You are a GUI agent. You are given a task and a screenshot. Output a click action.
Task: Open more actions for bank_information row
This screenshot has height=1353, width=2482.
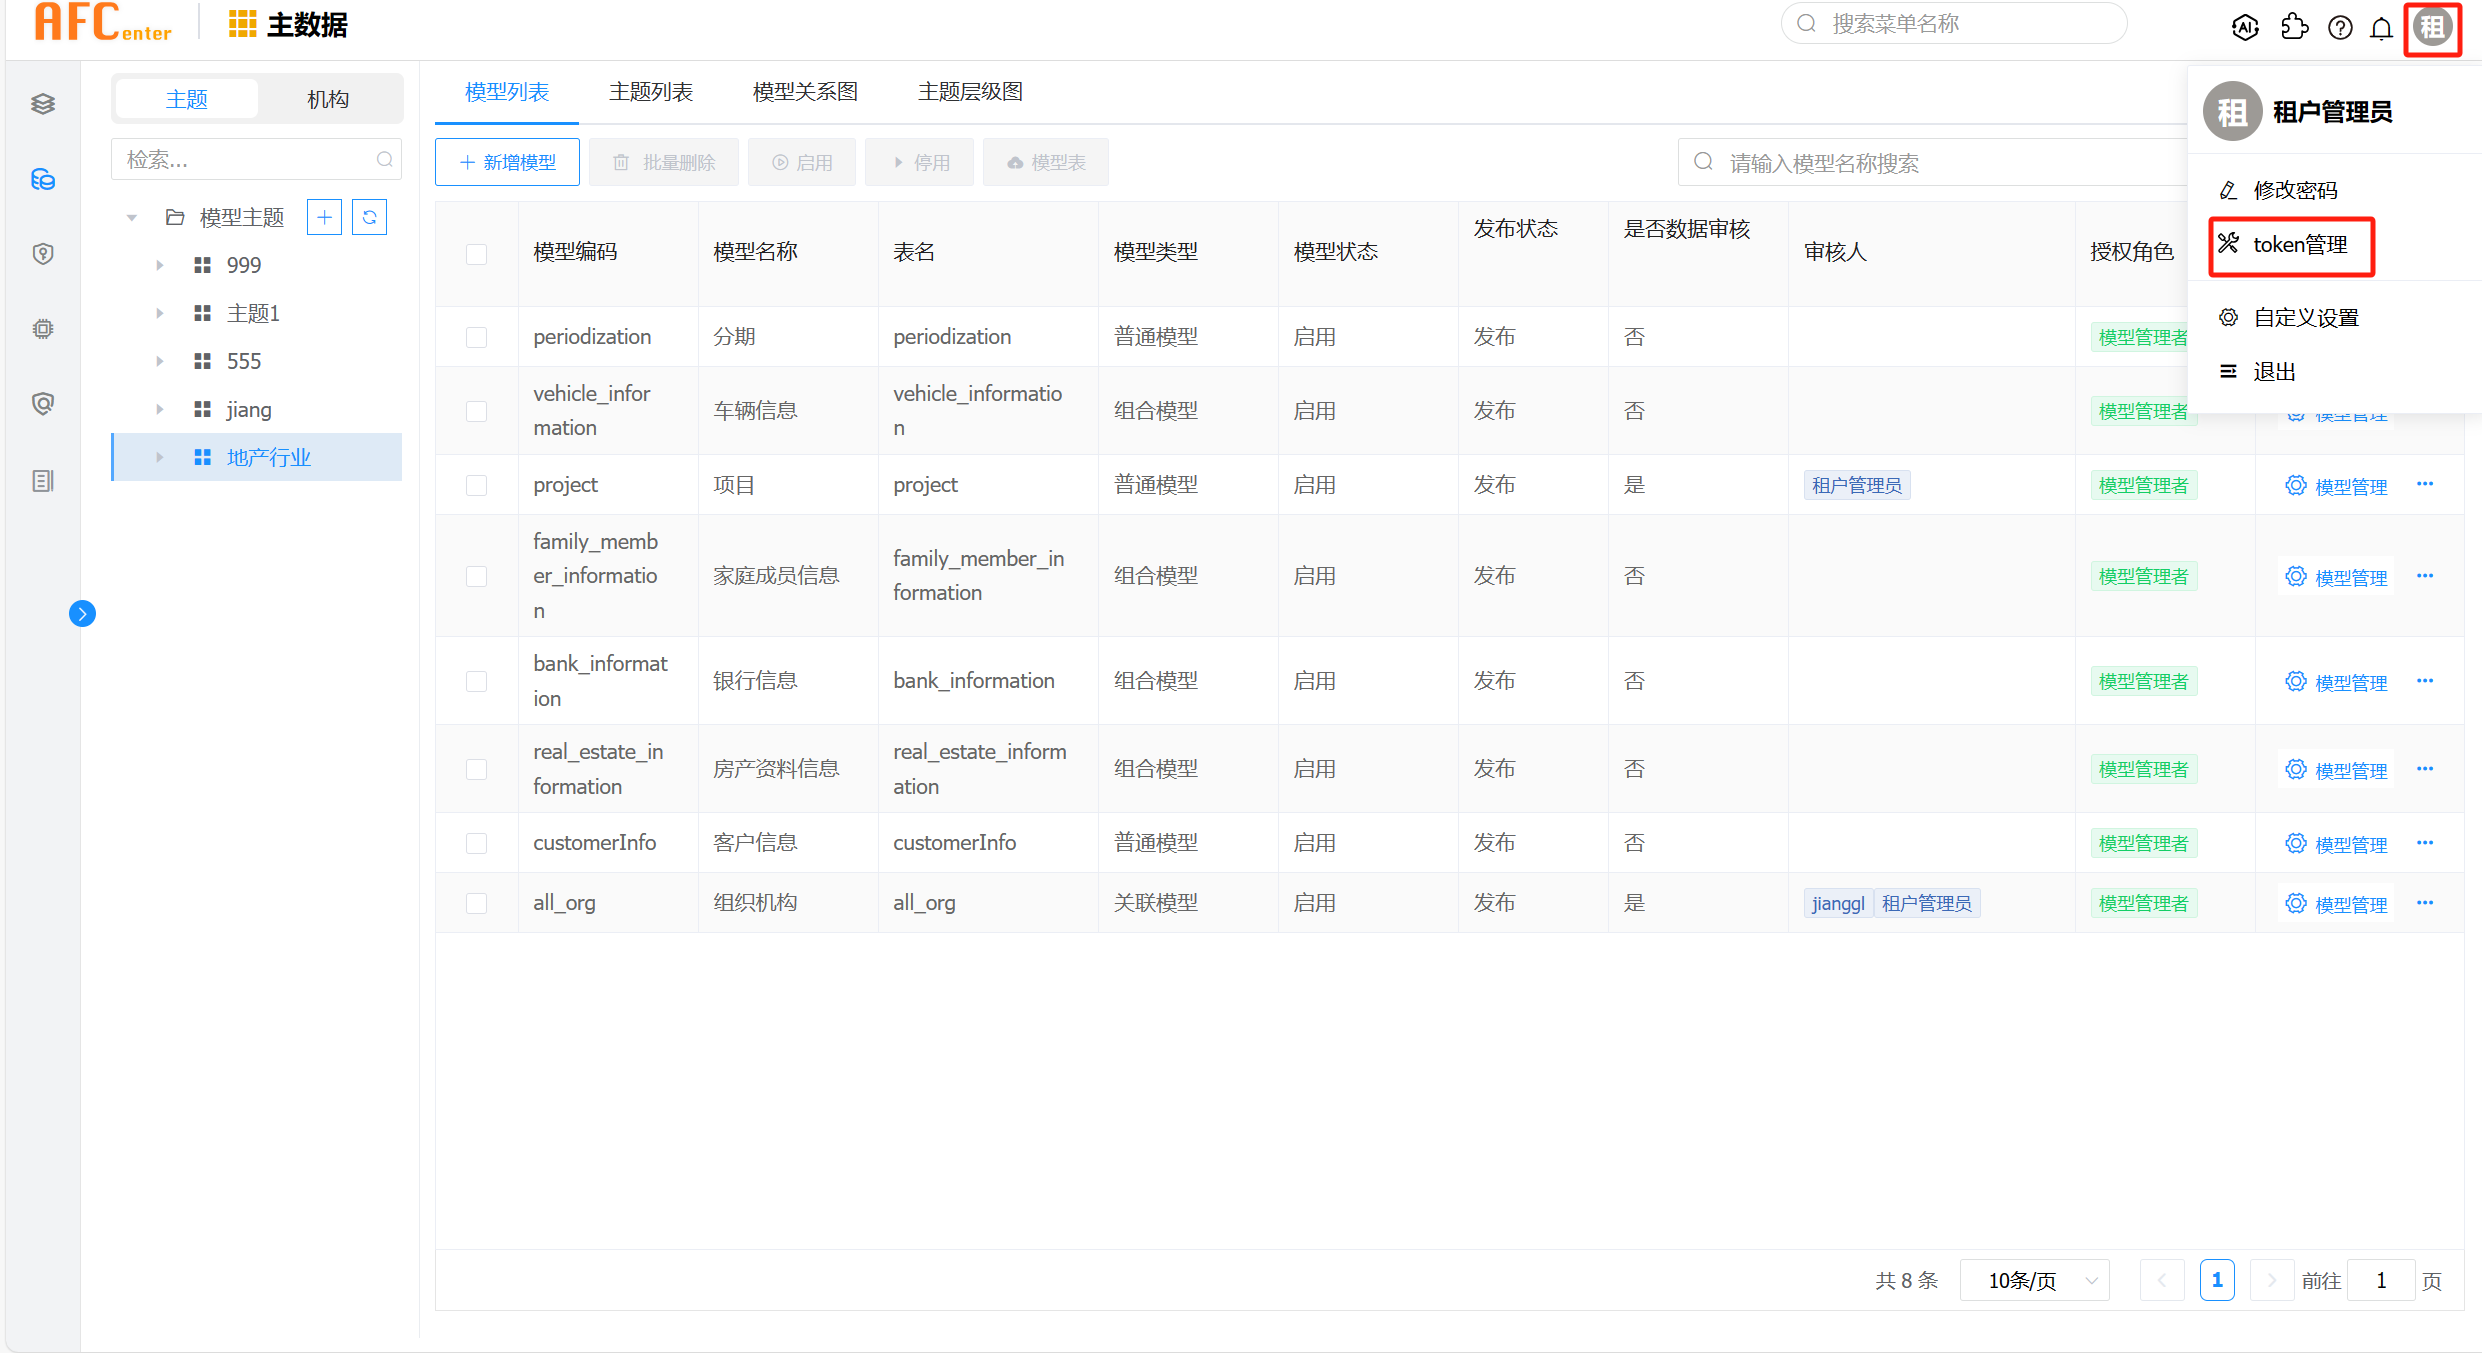click(x=2425, y=681)
